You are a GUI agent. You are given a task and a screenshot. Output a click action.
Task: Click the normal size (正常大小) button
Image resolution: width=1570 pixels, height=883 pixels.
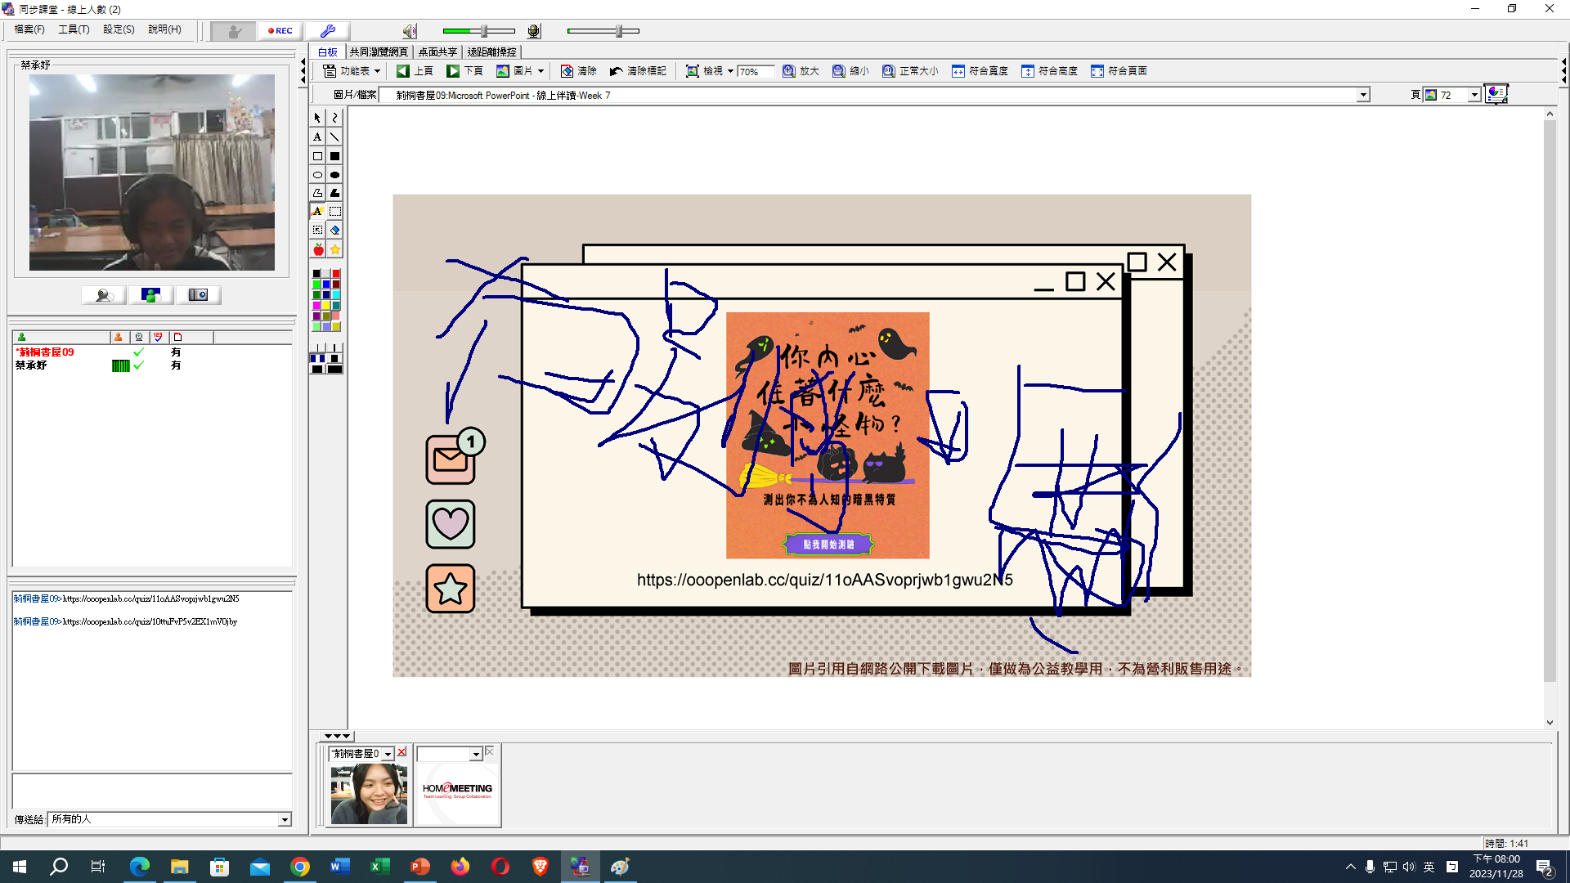[x=909, y=71]
